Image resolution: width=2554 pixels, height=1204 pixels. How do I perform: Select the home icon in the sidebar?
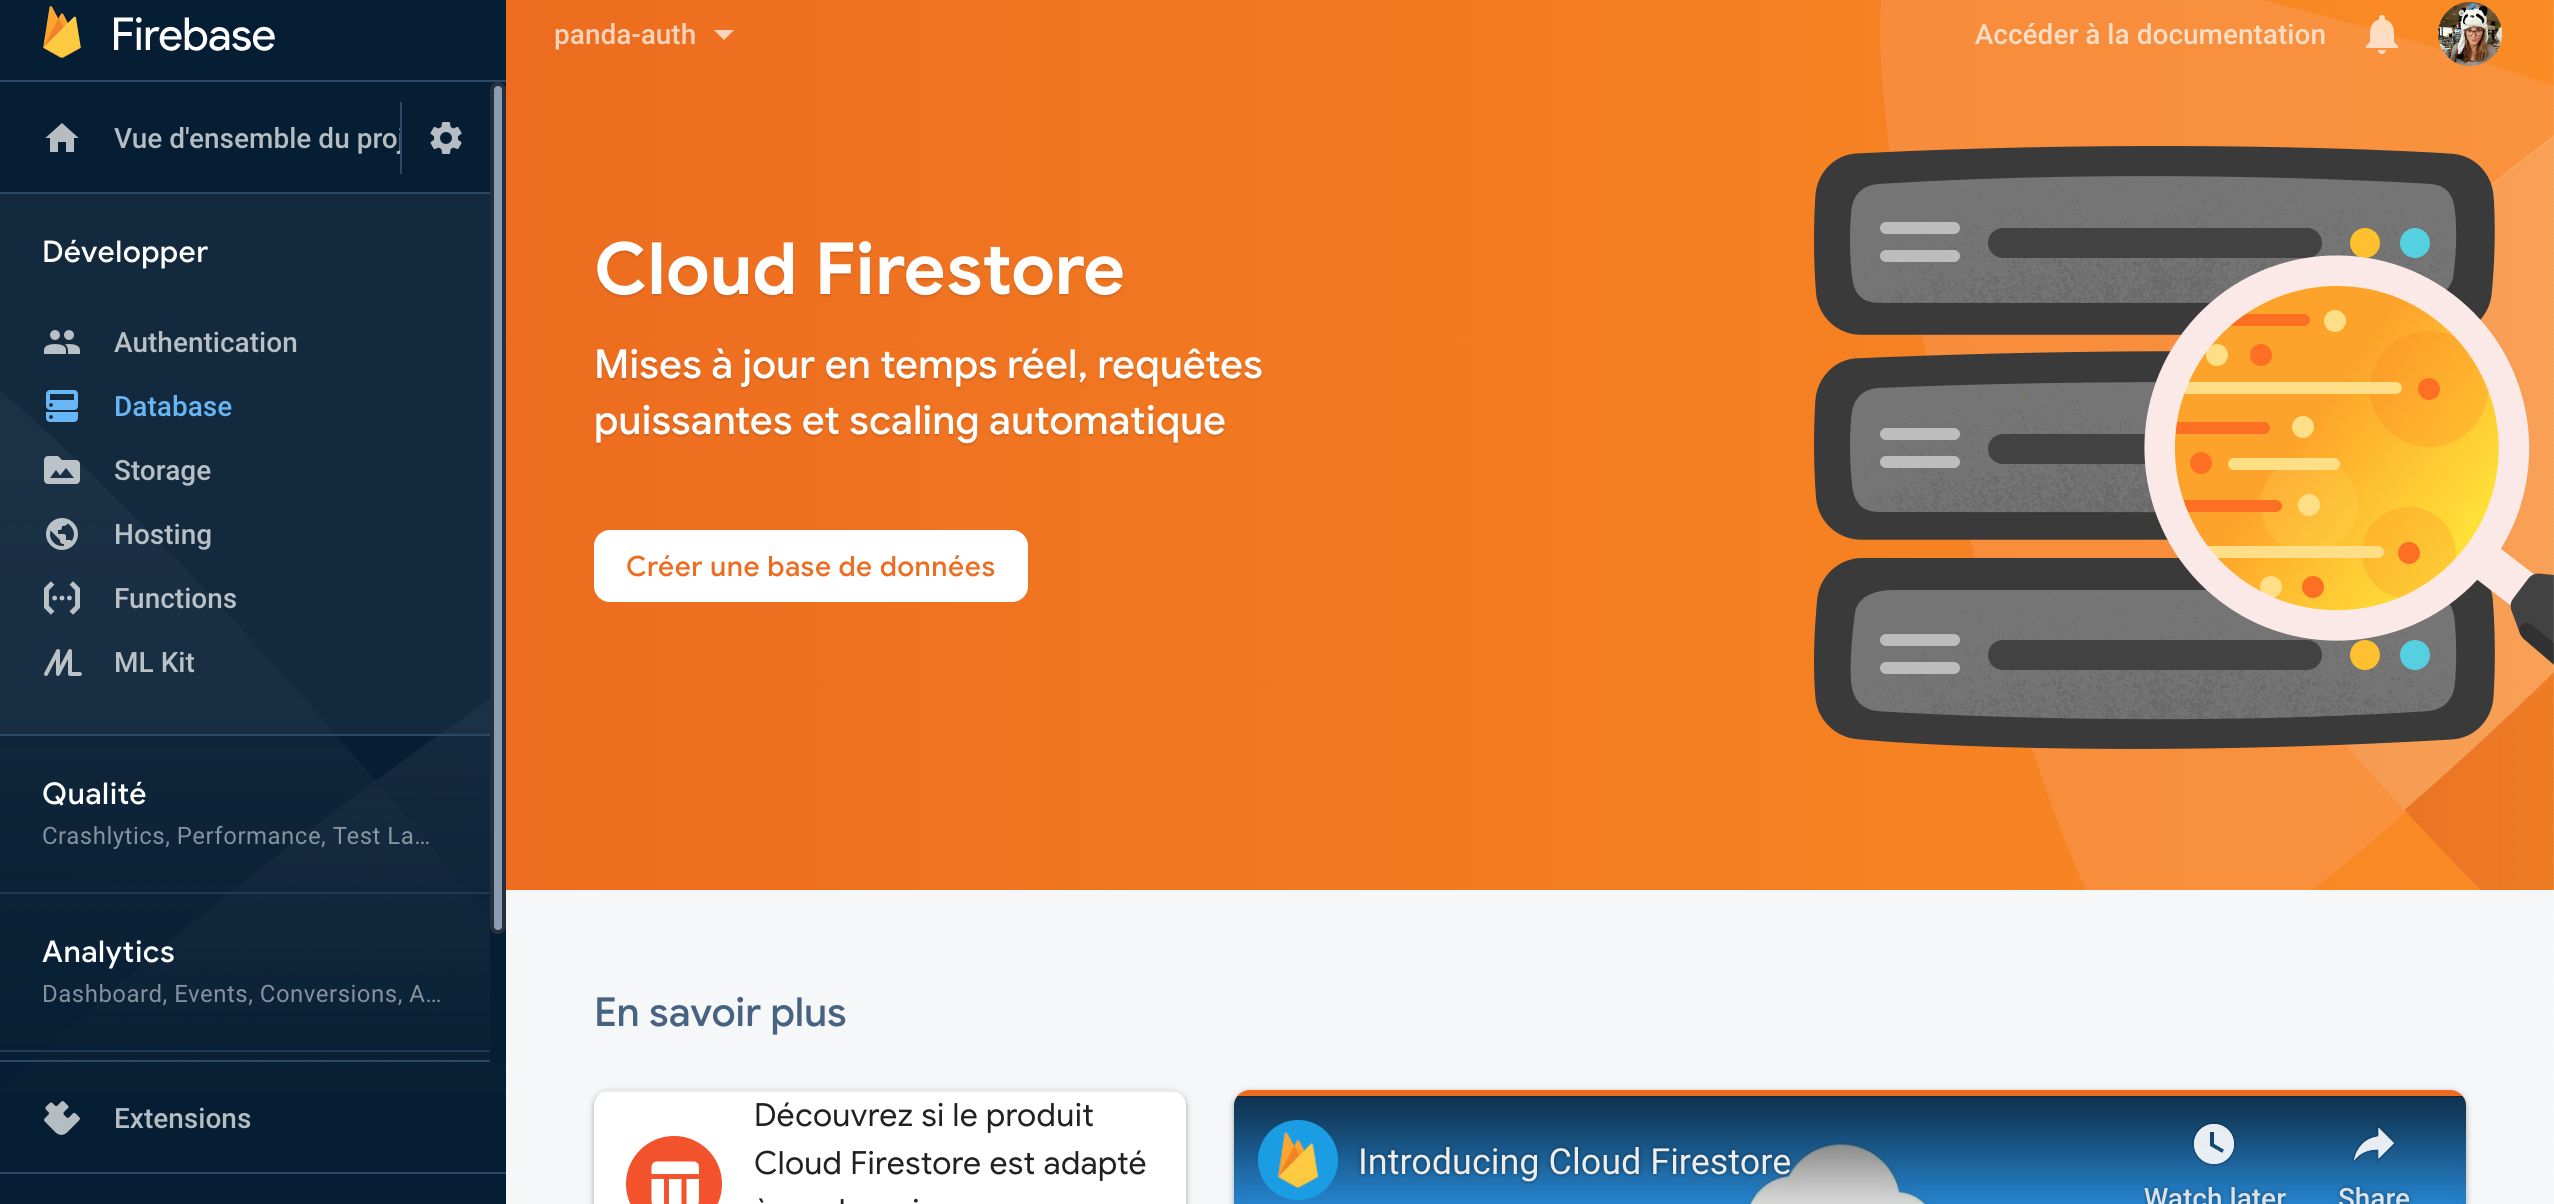pyautogui.click(x=62, y=137)
